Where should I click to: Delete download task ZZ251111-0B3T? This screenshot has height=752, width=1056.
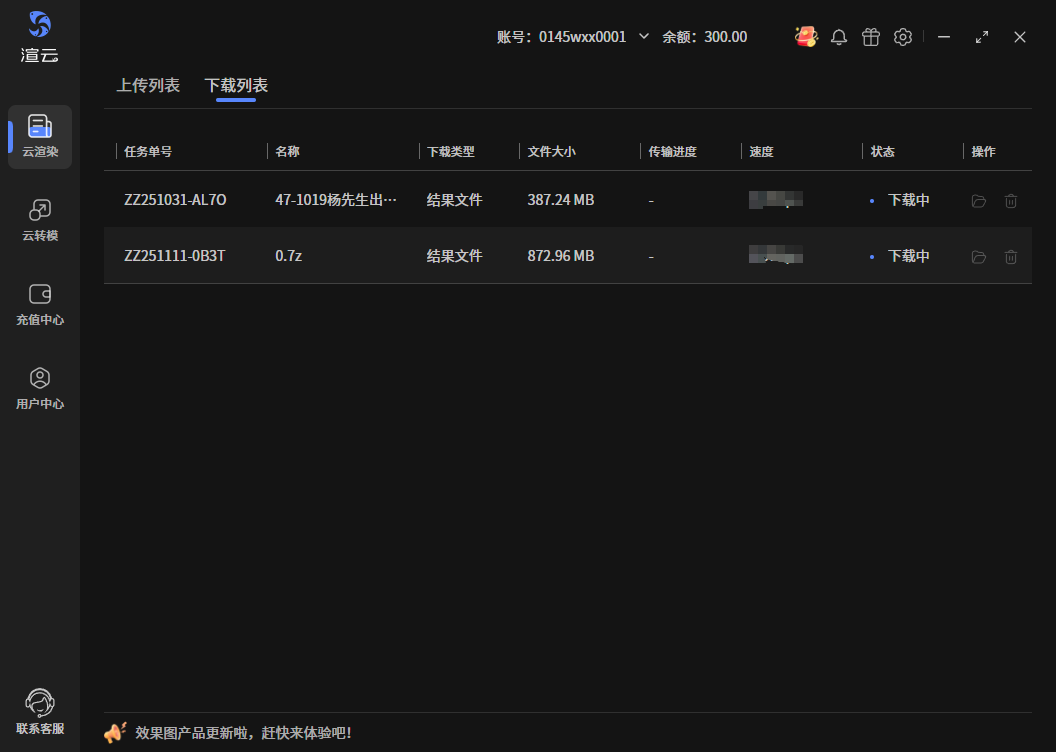(1011, 257)
